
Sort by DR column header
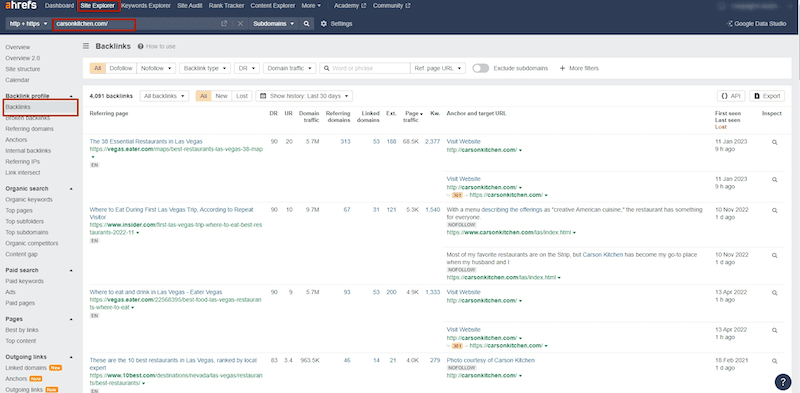pyautogui.click(x=273, y=113)
